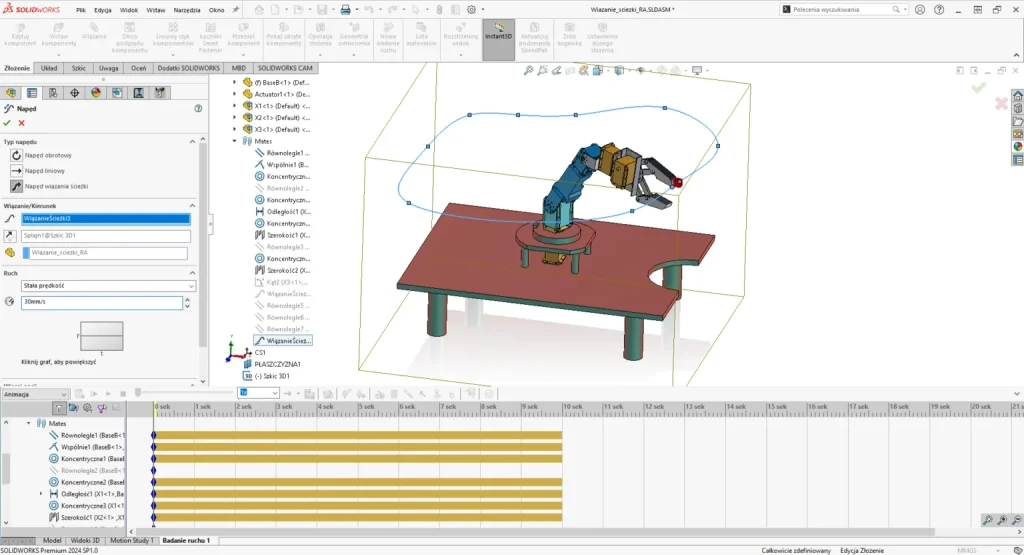Collapse the Ruch section

point(193,273)
